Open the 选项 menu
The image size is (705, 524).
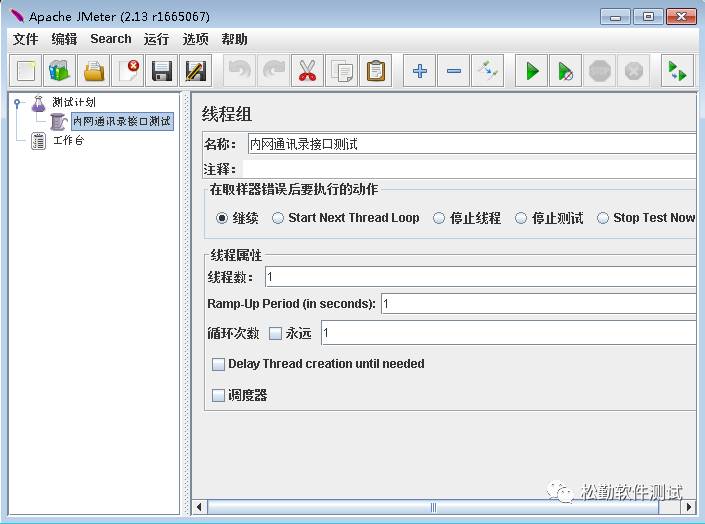coord(195,39)
